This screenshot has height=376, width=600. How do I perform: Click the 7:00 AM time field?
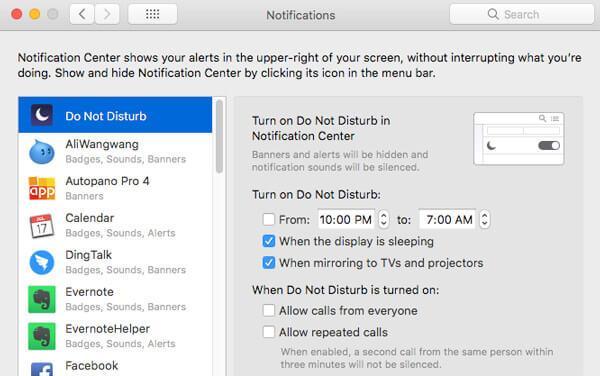[x=447, y=220]
